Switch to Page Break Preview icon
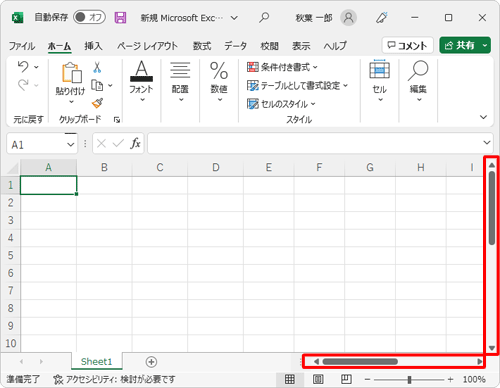 (x=346, y=379)
